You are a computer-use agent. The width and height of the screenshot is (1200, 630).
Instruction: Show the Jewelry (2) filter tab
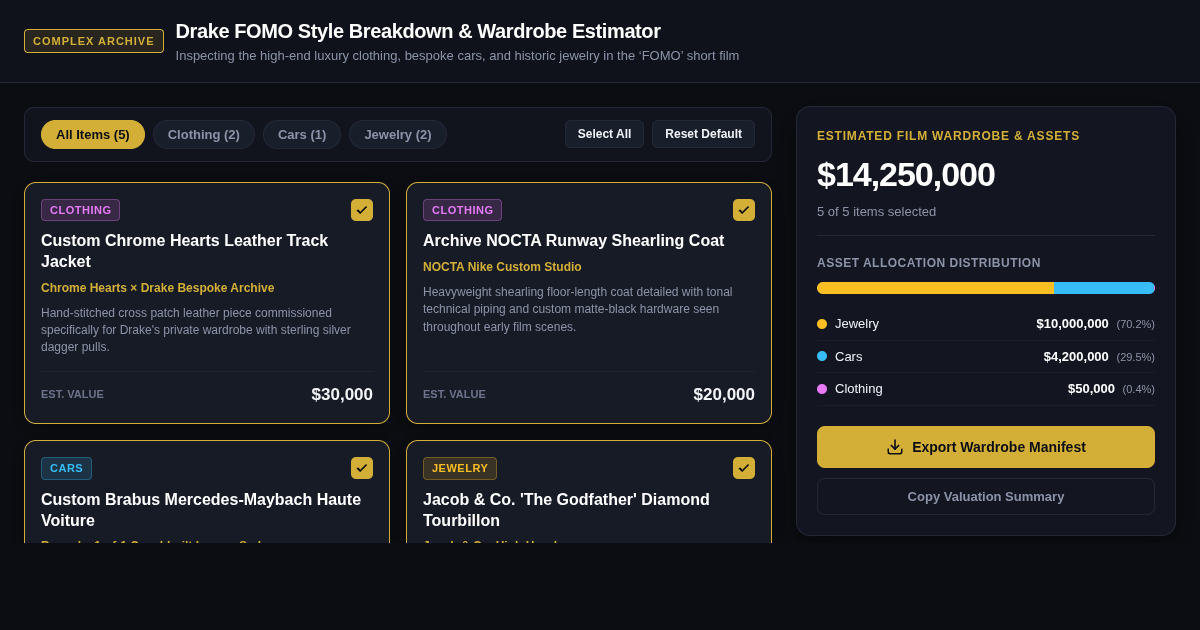[398, 134]
